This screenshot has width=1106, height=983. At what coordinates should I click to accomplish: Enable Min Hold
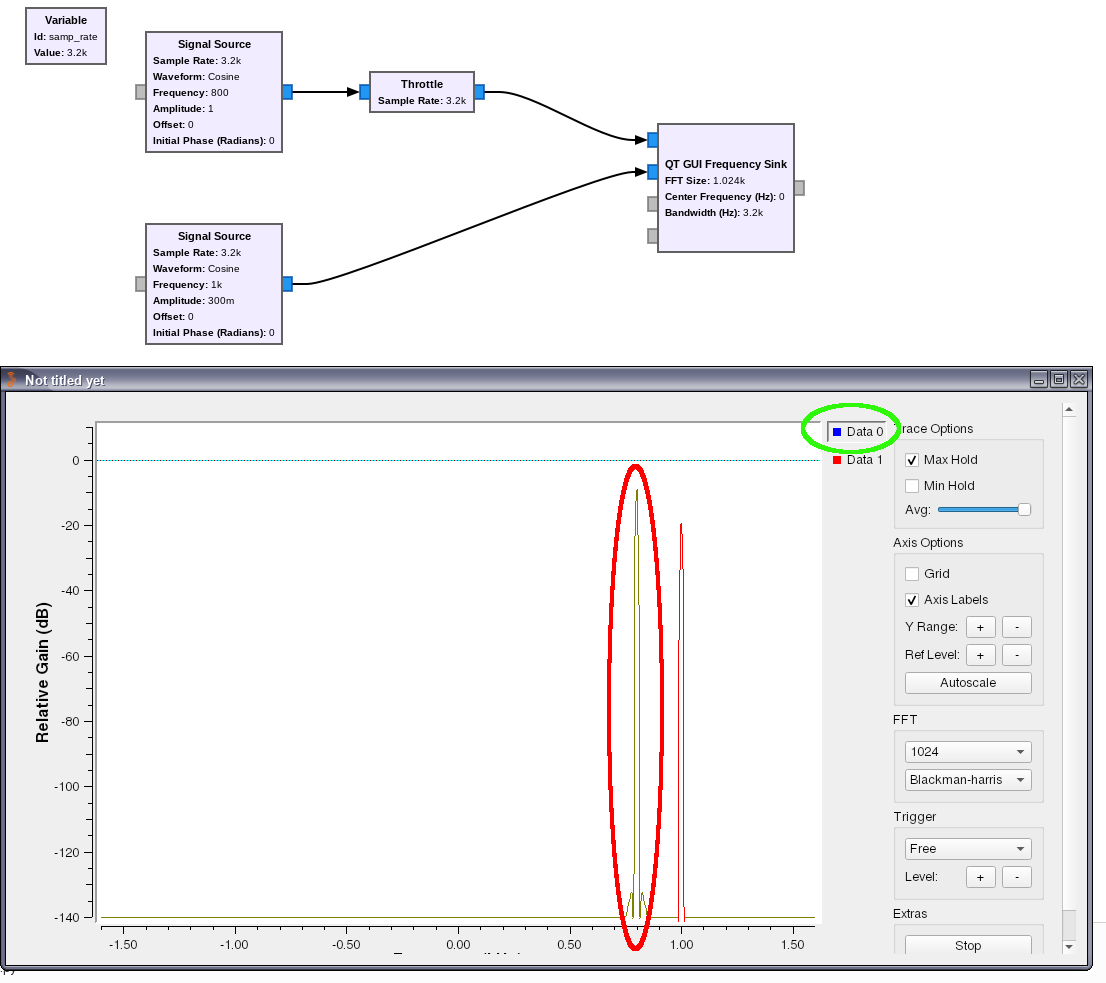pos(911,485)
